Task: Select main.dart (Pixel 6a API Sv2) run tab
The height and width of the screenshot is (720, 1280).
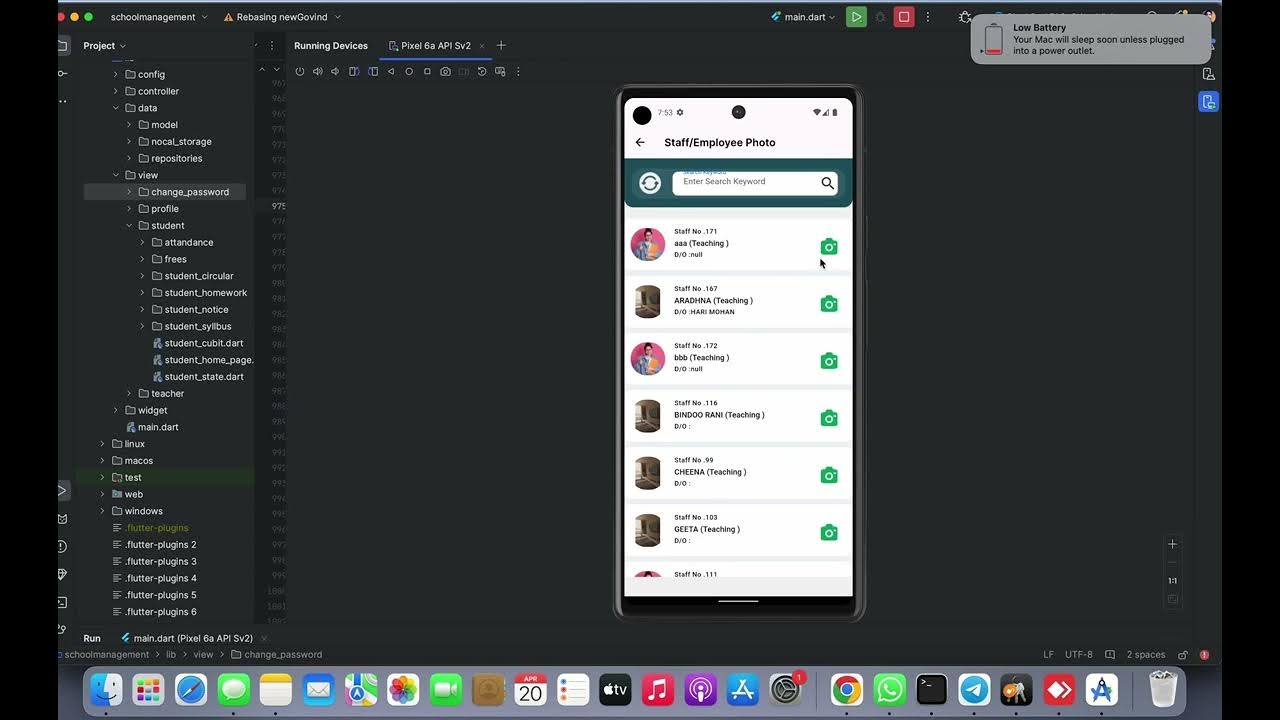Action: 187,638
